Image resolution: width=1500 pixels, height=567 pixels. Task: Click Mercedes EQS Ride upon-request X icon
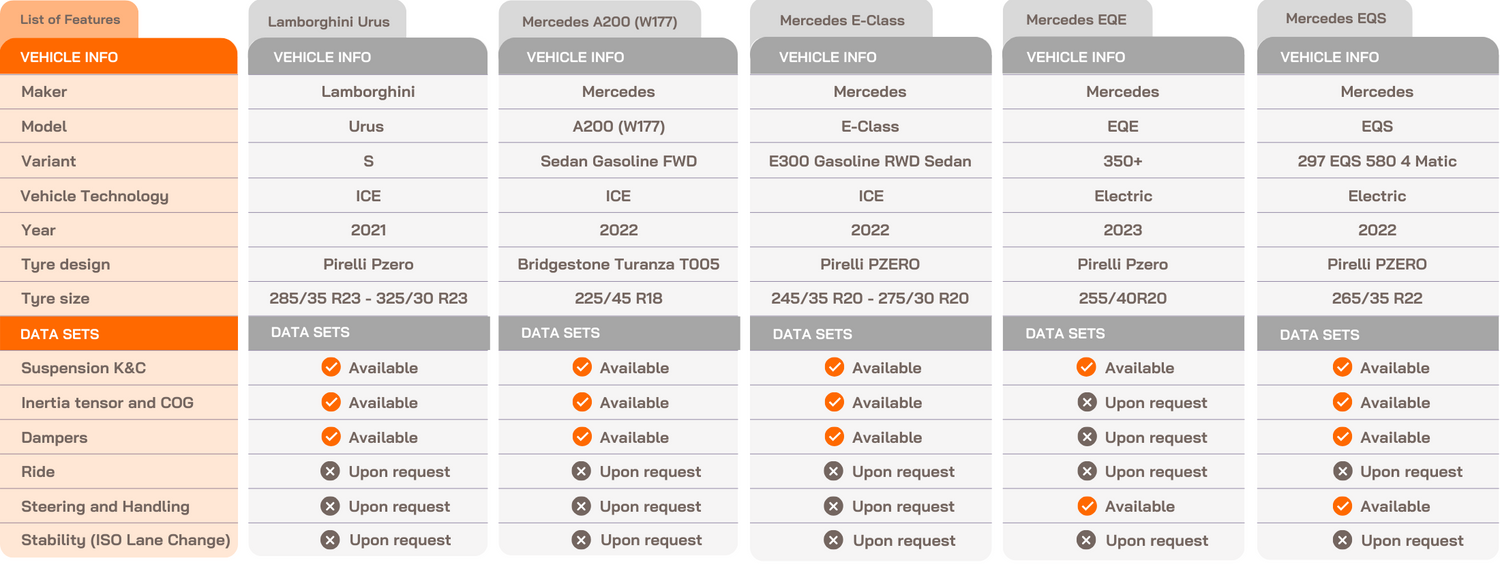(x=1342, y=472)
